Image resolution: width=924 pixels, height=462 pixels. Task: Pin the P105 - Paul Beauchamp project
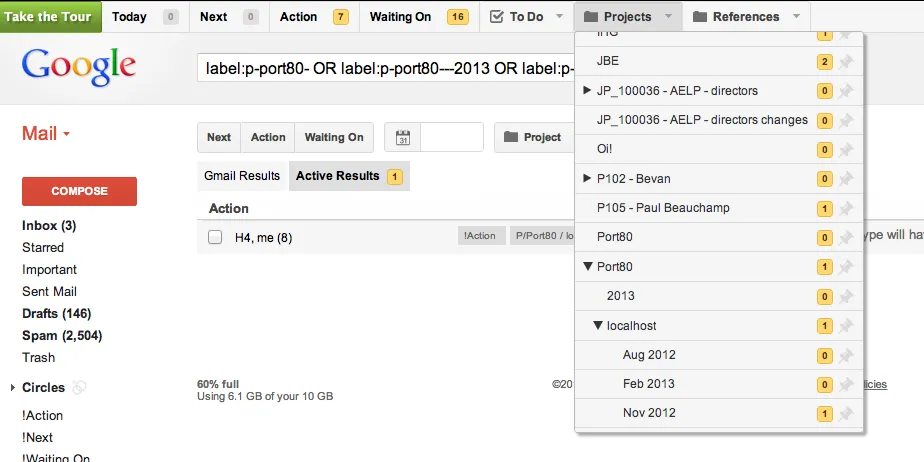tap(846, 209)
